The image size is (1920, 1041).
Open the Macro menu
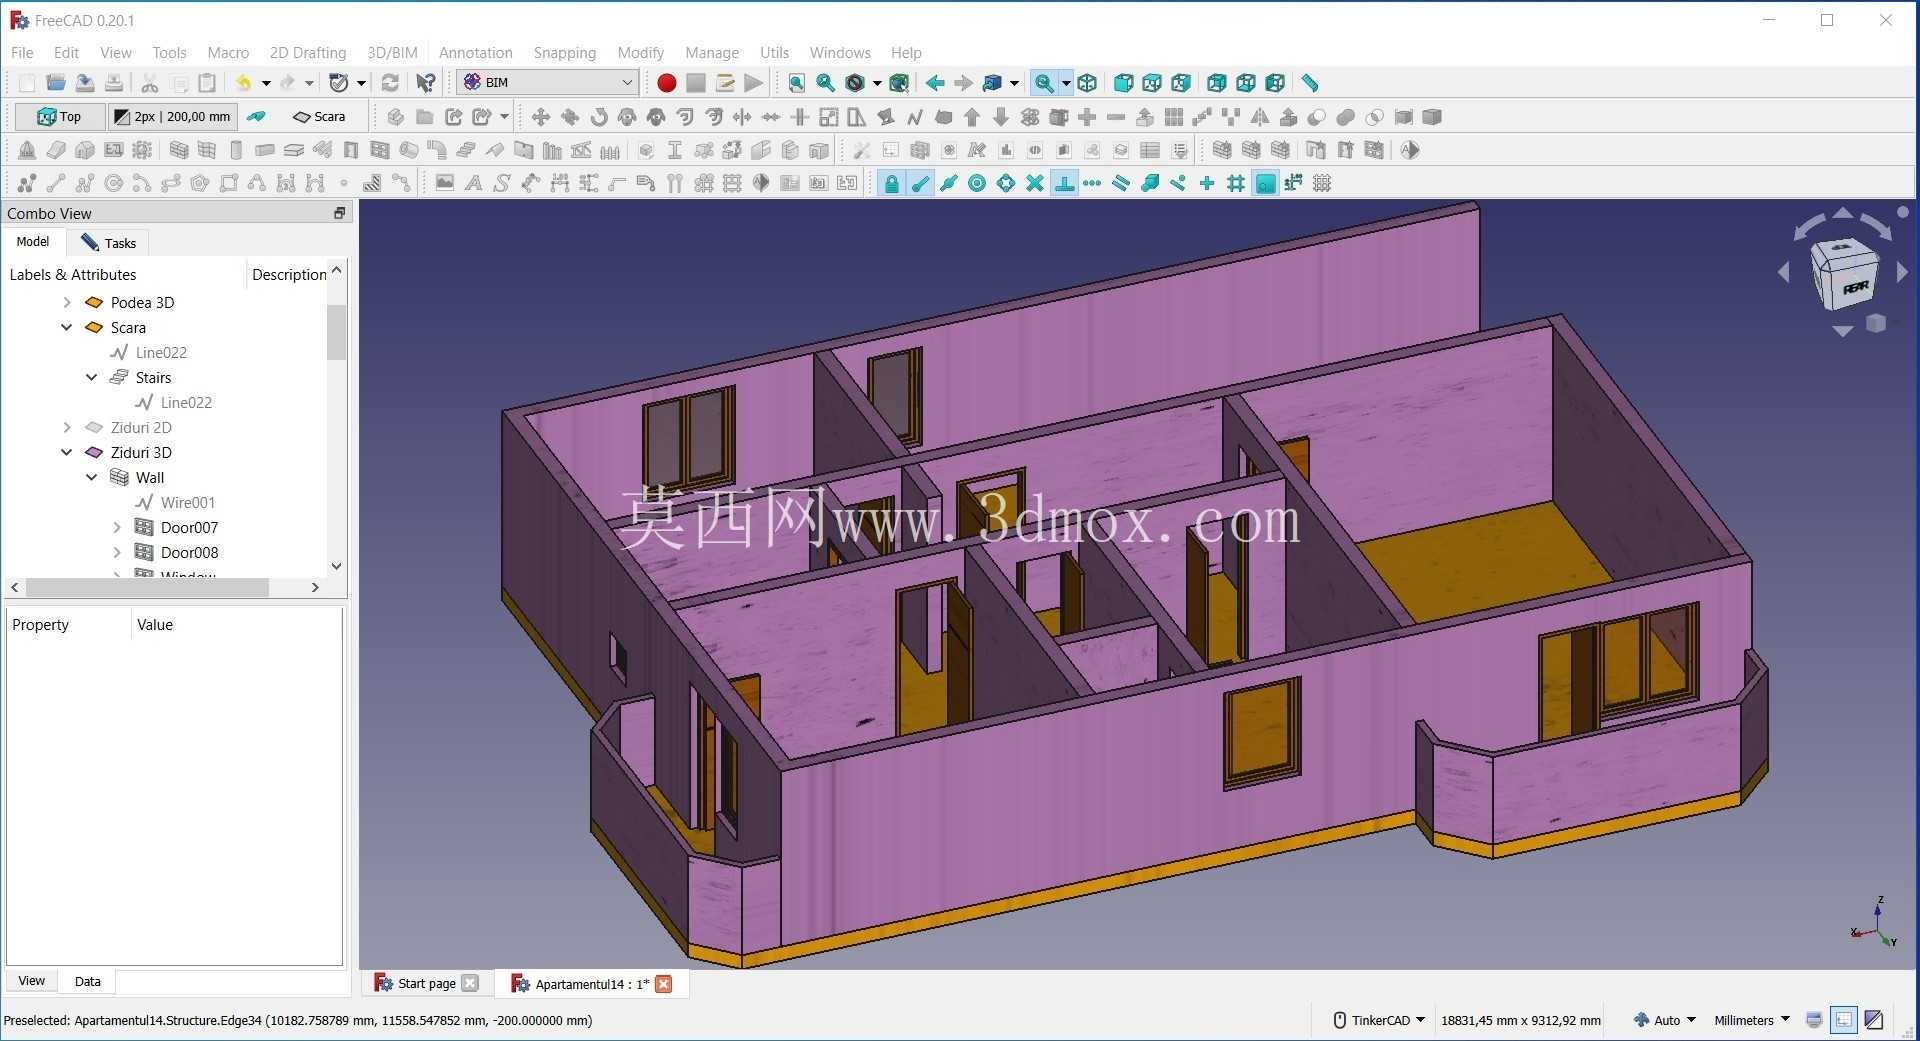[x=228, y=52]
